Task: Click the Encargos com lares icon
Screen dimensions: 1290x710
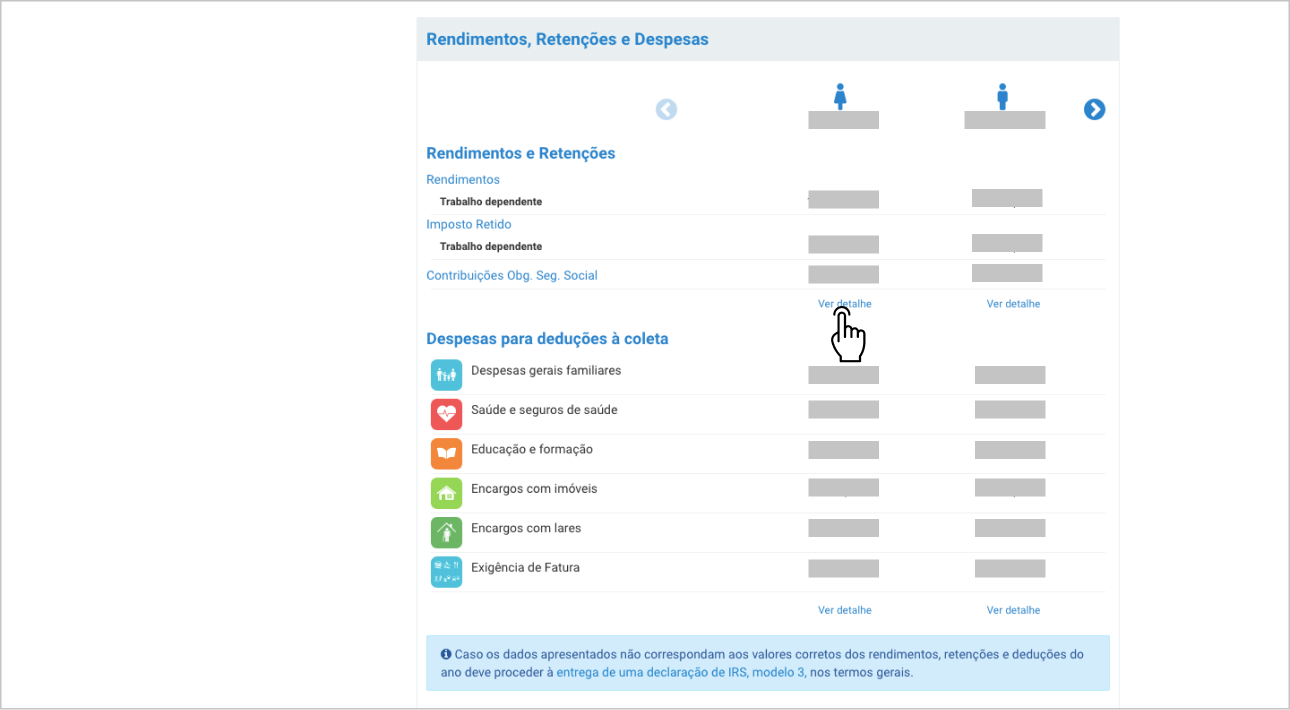Action: pos(446,532)
